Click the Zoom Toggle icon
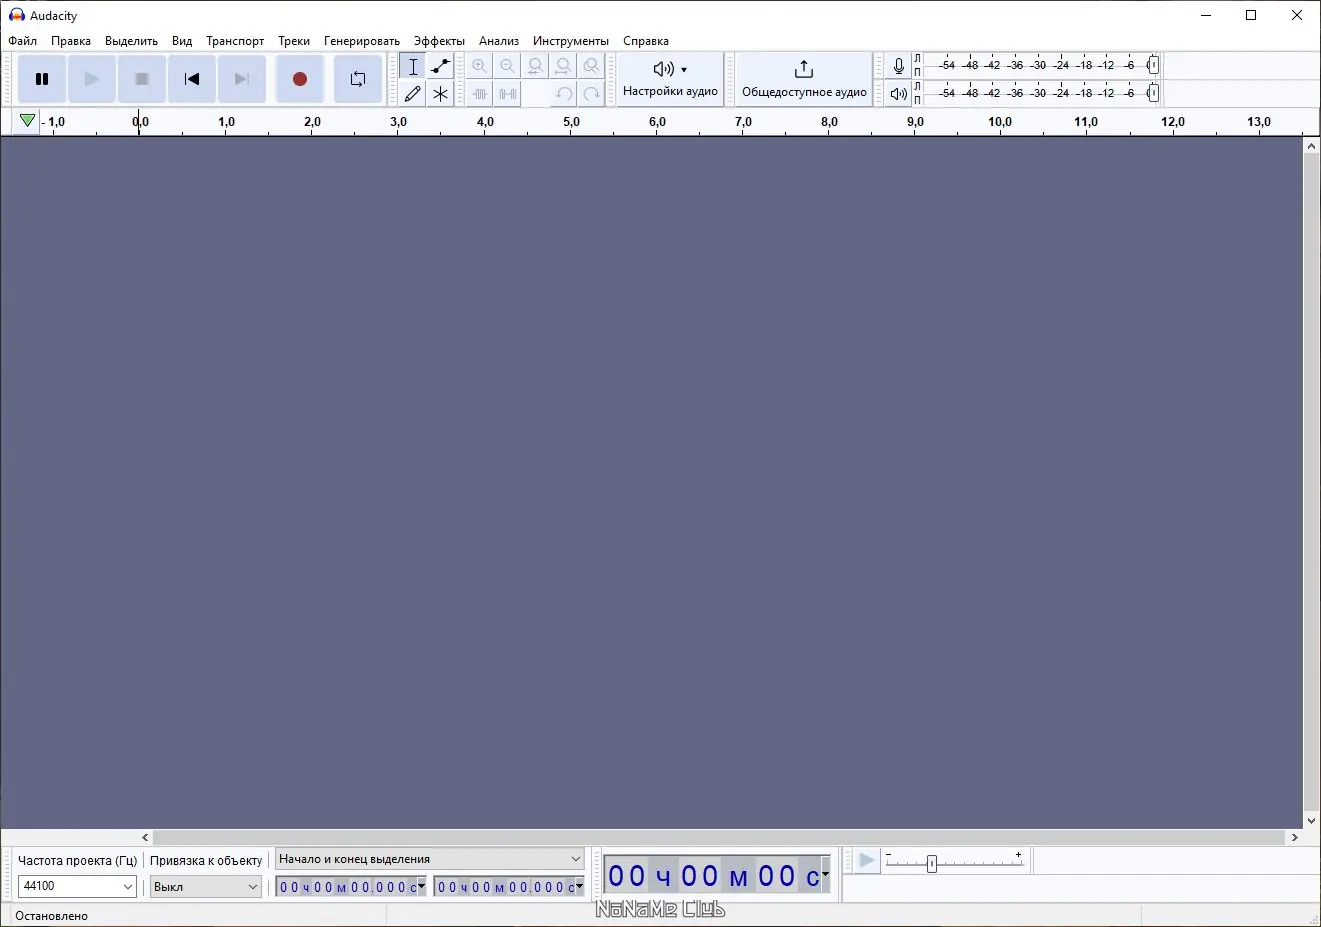1321x927 pixels. (592, 66)
